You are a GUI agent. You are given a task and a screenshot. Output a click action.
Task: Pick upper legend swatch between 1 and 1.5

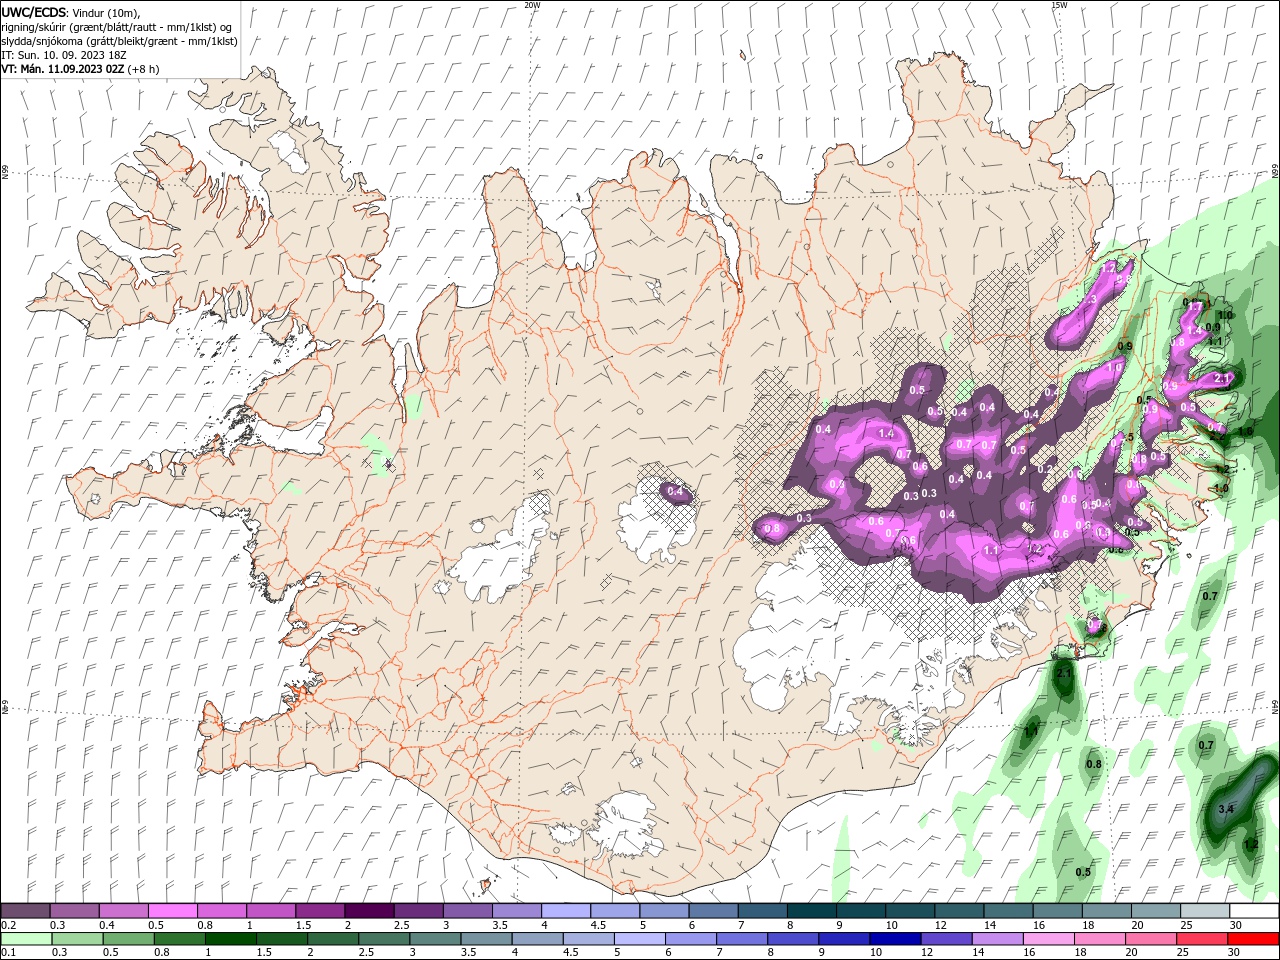[x=271, y=911]
